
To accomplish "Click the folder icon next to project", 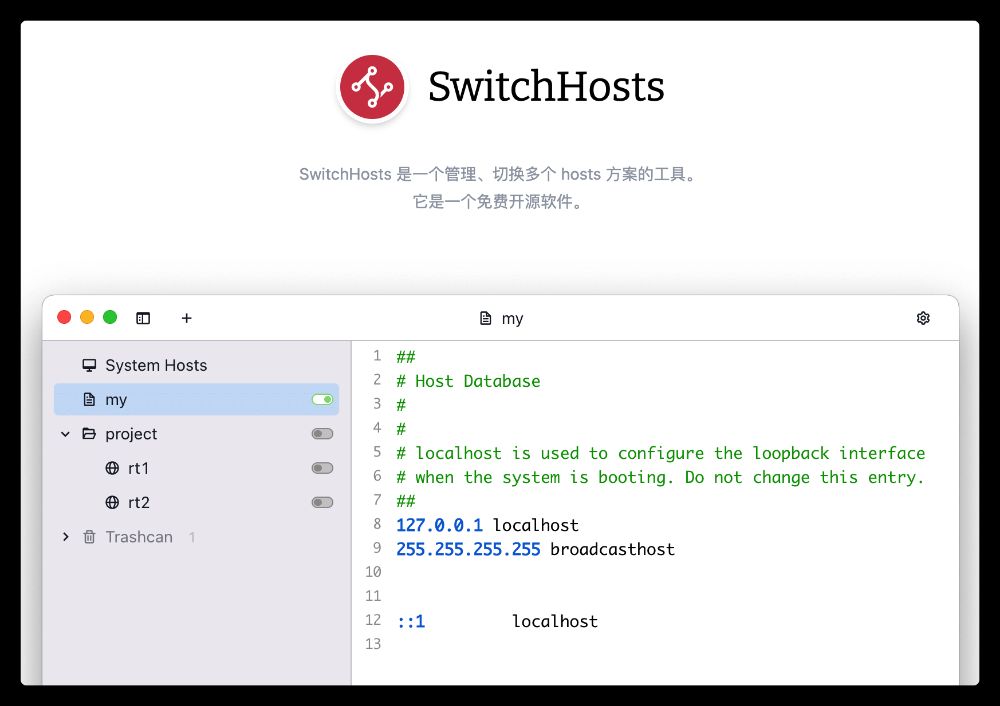I will click(x=89, y=434).
